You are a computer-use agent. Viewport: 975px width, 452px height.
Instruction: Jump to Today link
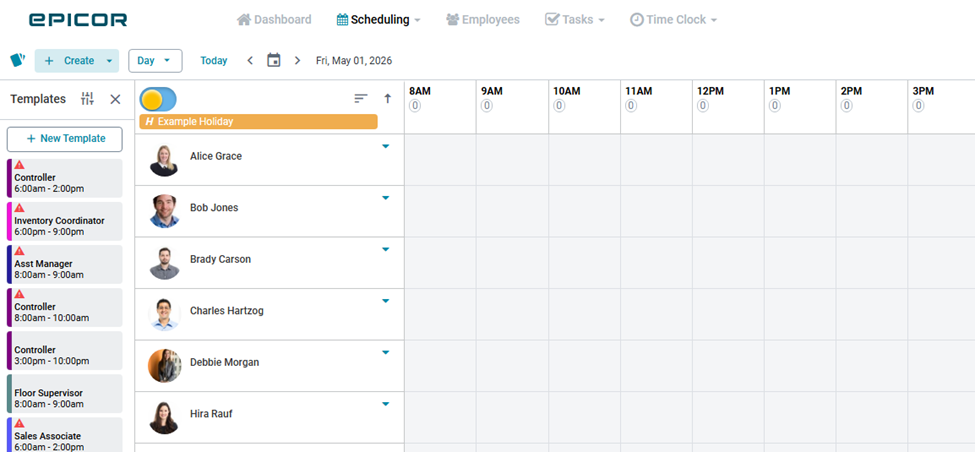[x=214, y=60]
